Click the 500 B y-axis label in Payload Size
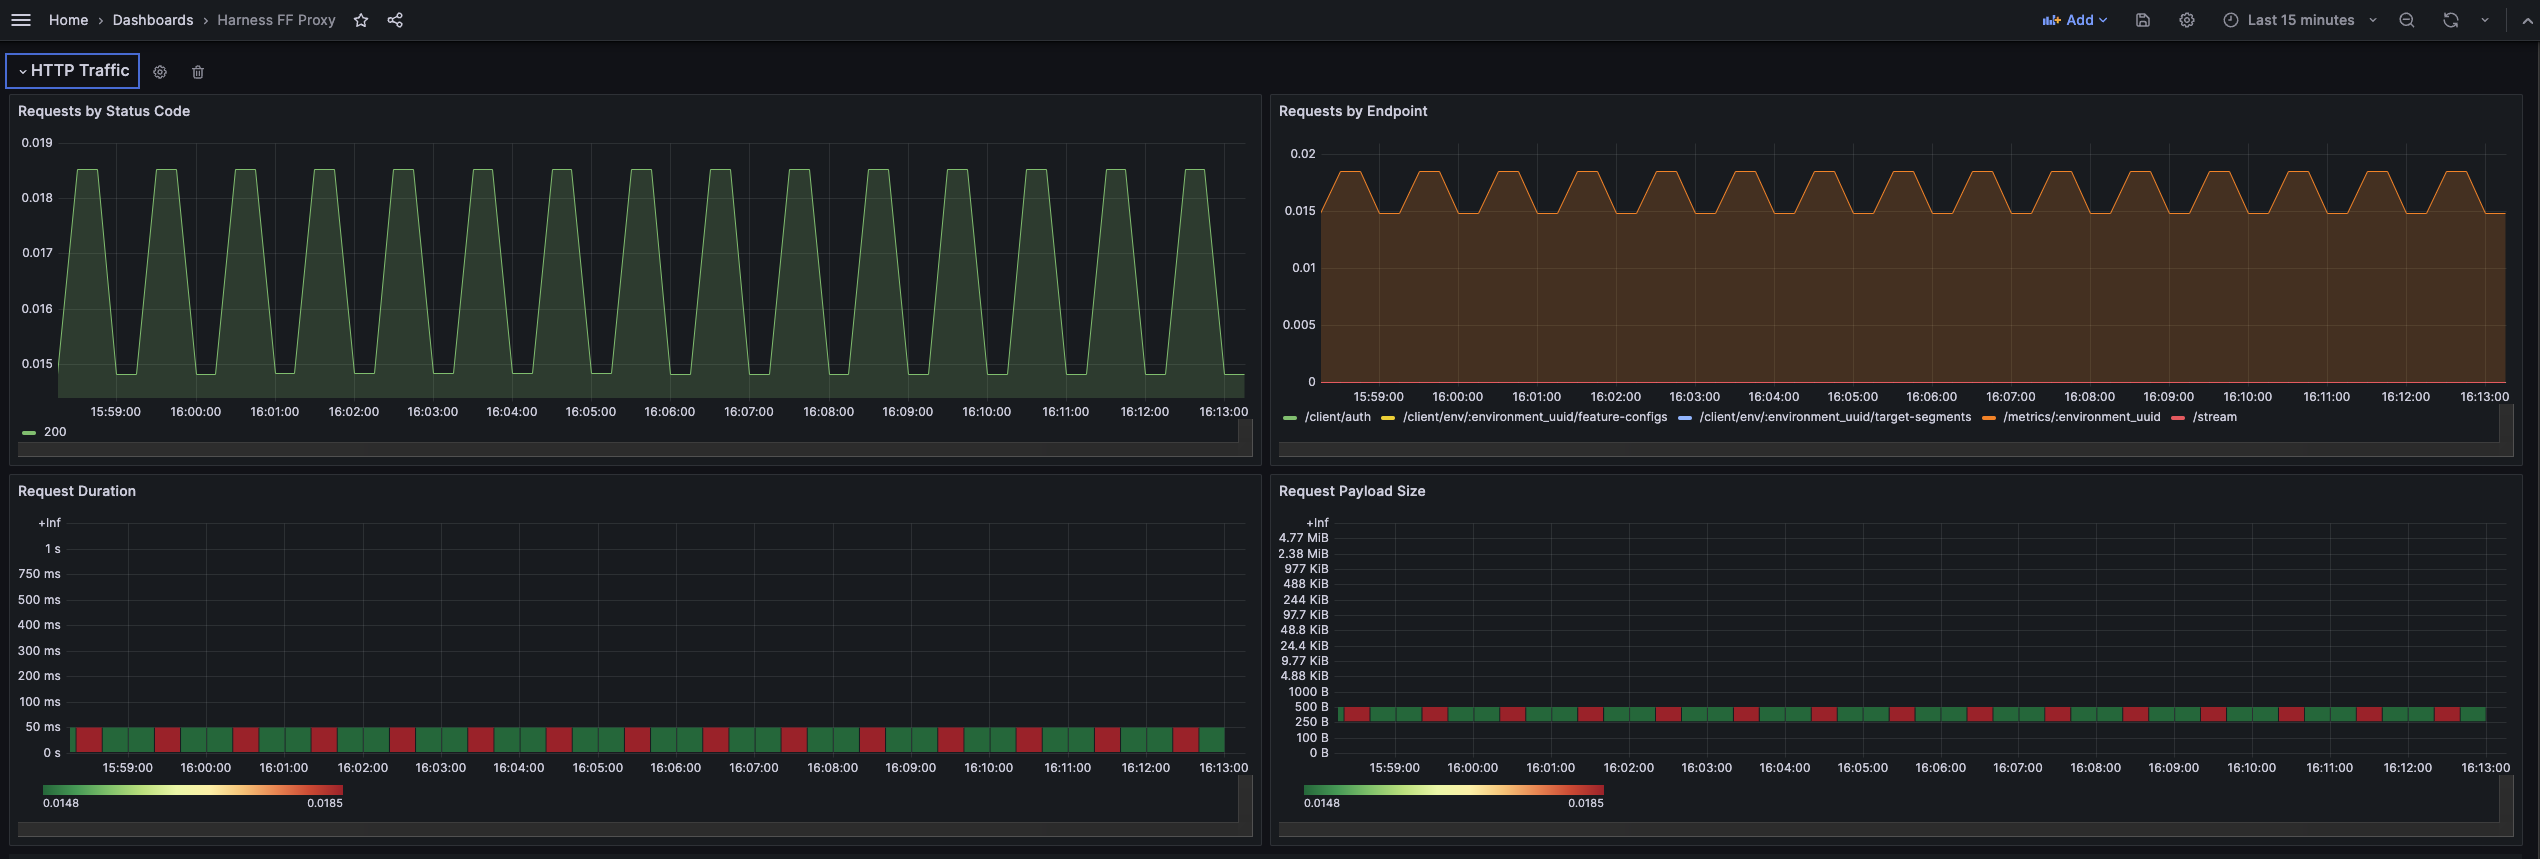Viewport: 2540px width, 859px height. [1311, 707]
